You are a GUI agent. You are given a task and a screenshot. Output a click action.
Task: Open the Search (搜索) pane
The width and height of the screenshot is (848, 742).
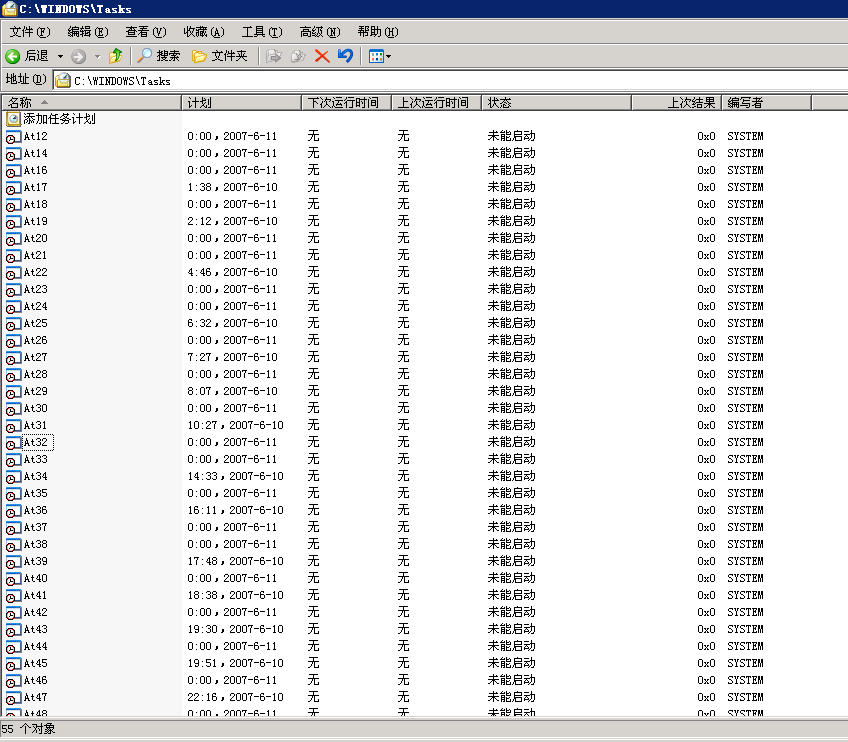159,56
